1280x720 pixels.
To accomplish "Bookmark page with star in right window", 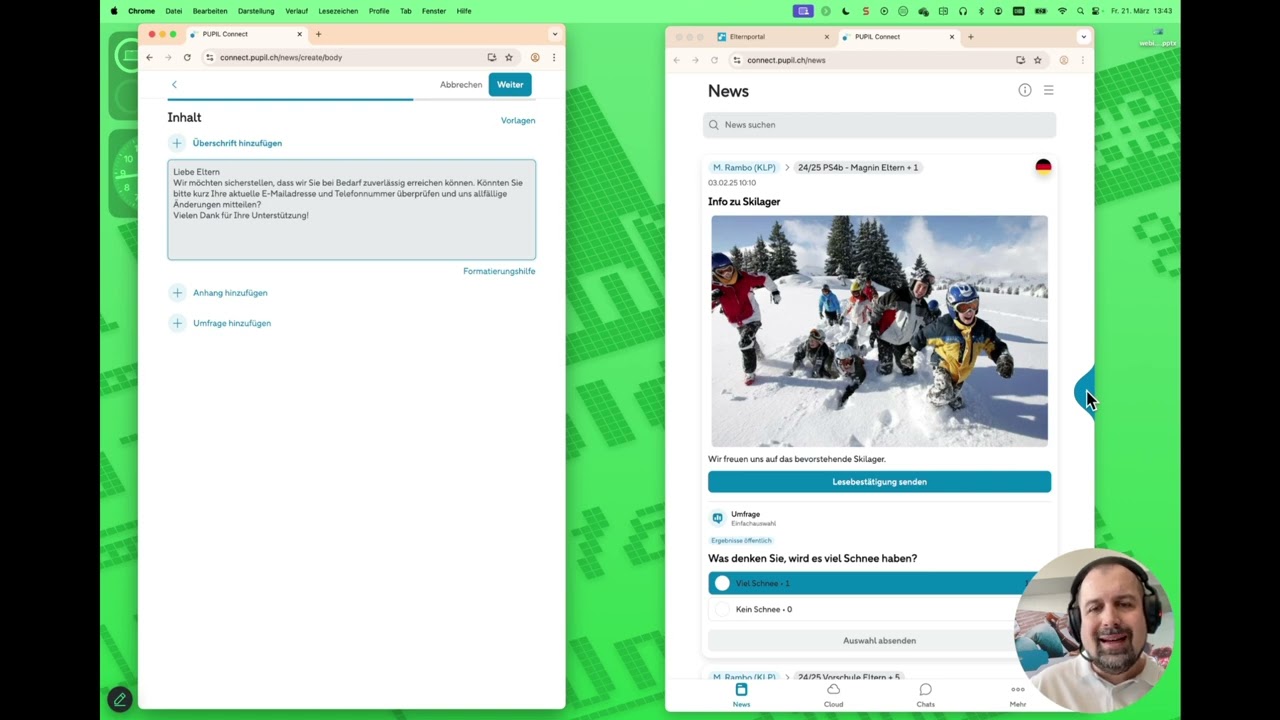I will [x=1037, y=60].
